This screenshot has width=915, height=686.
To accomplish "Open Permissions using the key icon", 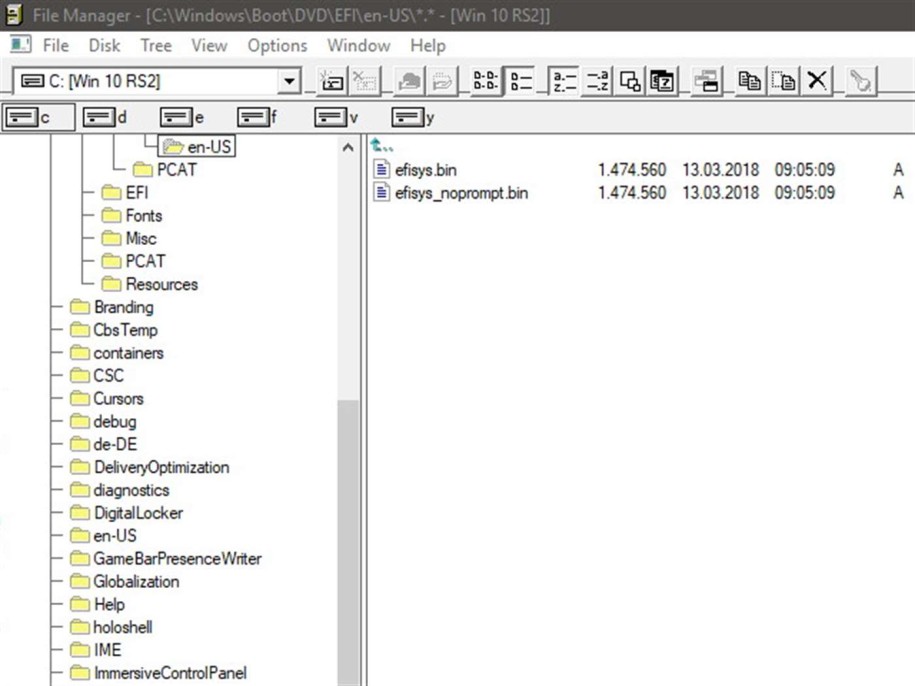I will point(861,80).
